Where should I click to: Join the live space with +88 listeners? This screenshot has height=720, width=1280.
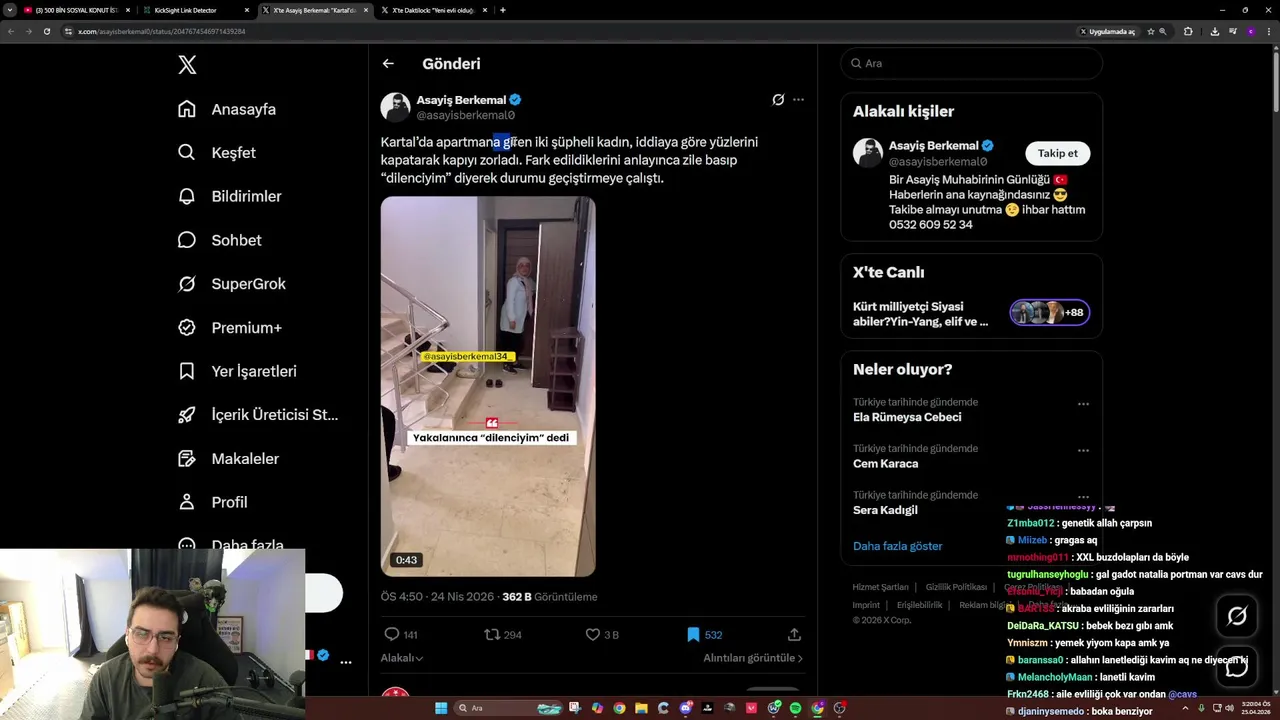(1049, 313)
